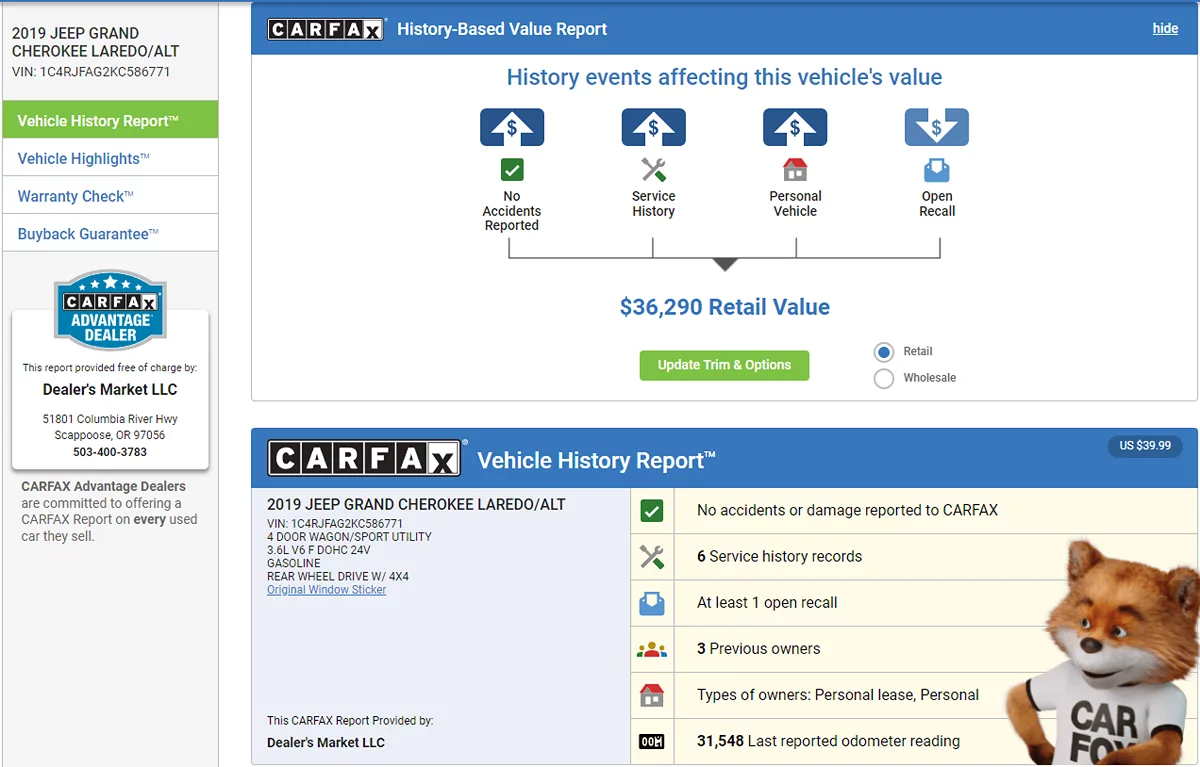1200x767 pixels.
Task: Click the Service History wrench icon
Action: pos(653,170)
